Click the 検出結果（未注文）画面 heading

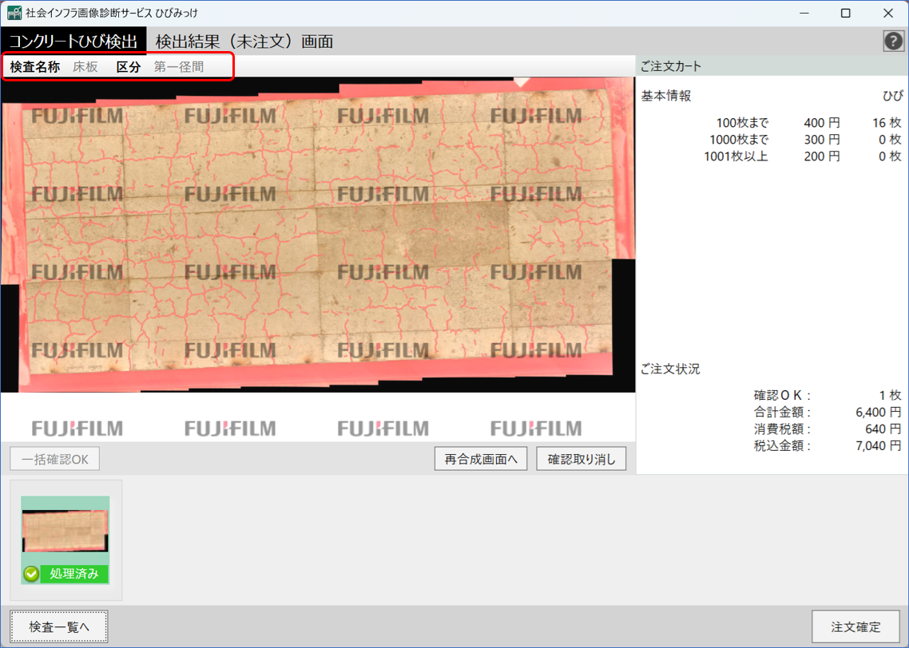(244, 42)
